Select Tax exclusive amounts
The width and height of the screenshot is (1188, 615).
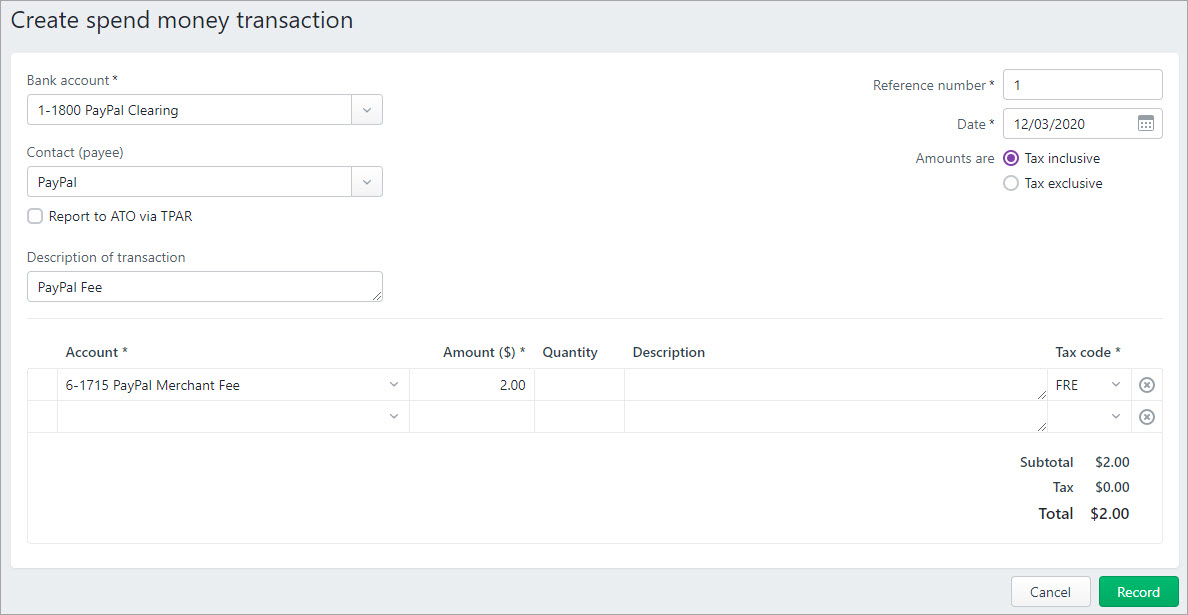[1011, 183]
